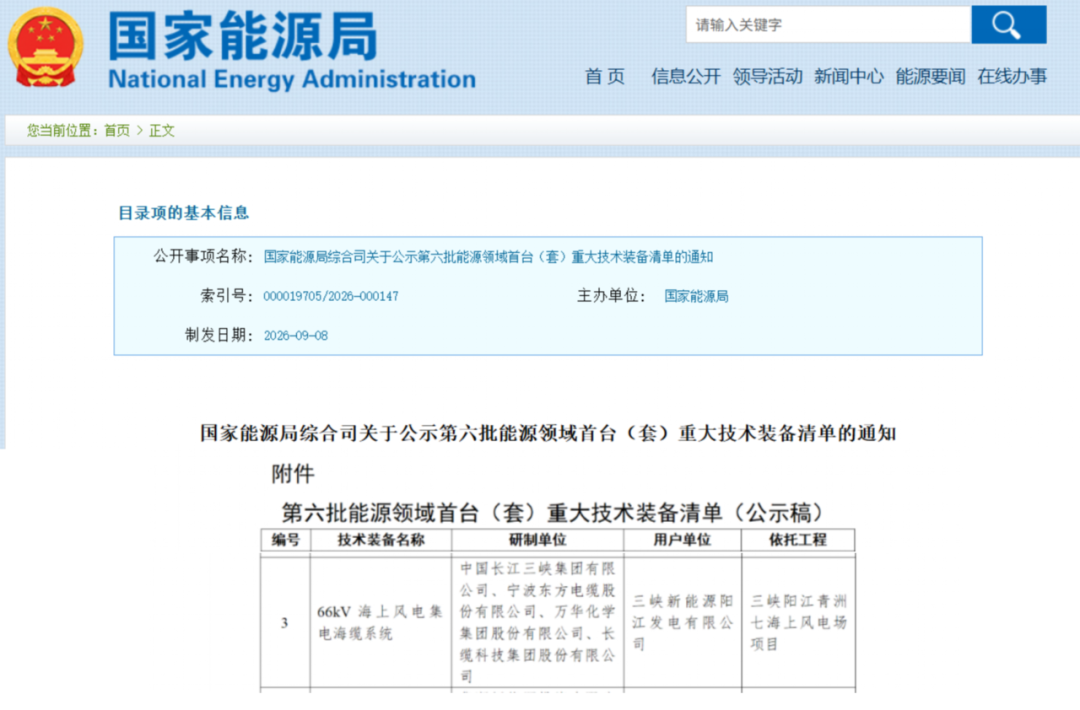Click the 66kV 海上风电集电海缆系统 table cell
Viewport: 1080px width, 710px height.
(x=381, y=622)
